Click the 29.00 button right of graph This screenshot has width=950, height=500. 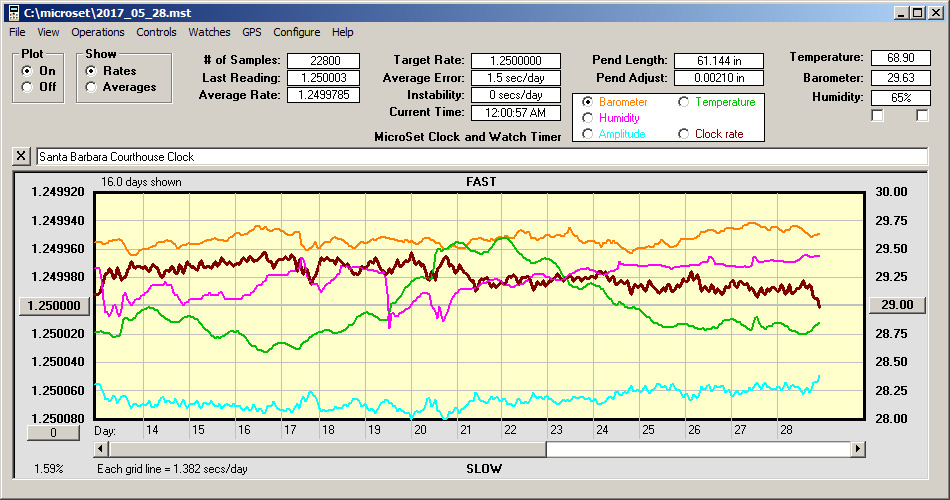coord(896,305)
